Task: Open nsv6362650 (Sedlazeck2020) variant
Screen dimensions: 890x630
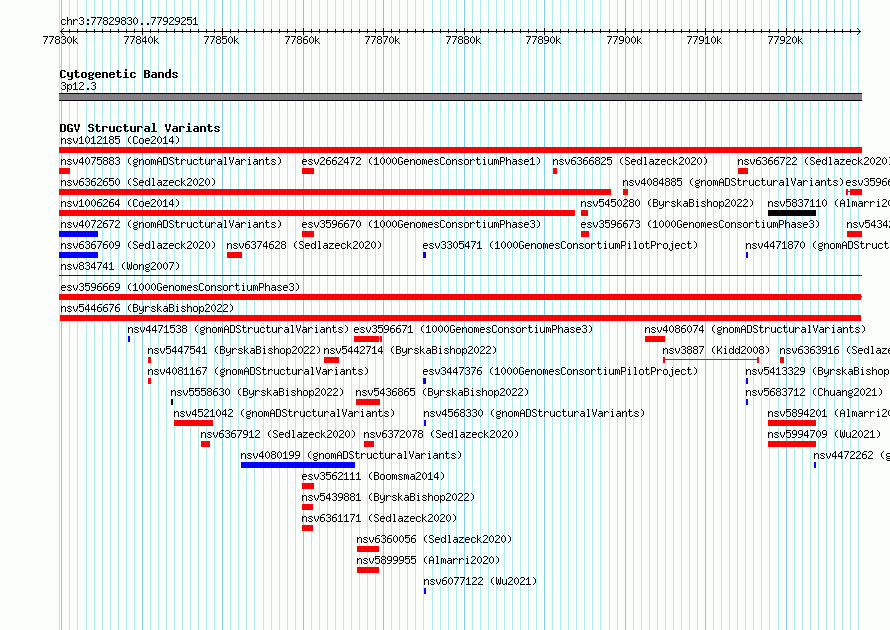Action: pyautogui.click(x=138, y=182)
